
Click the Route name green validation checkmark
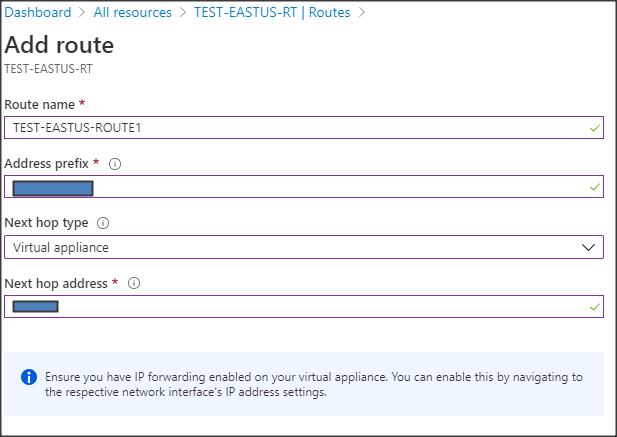[595, 128]
